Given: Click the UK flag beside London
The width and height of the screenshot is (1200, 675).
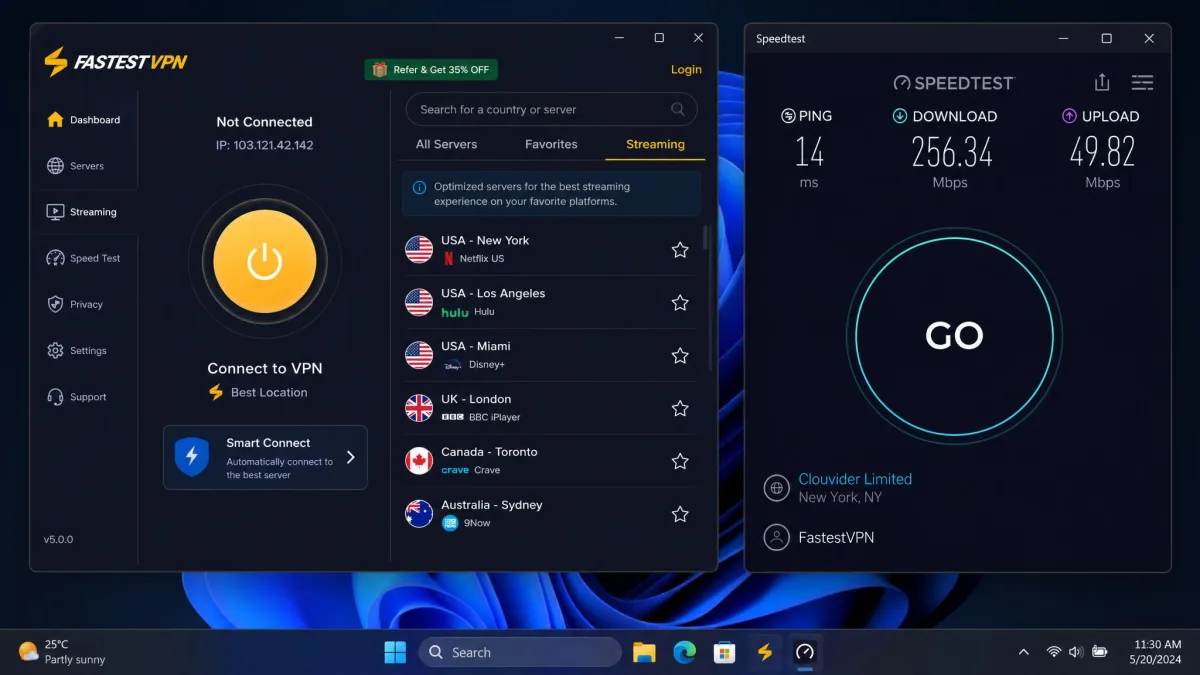Looking at the screenshot, I should (x=419, y=408).
